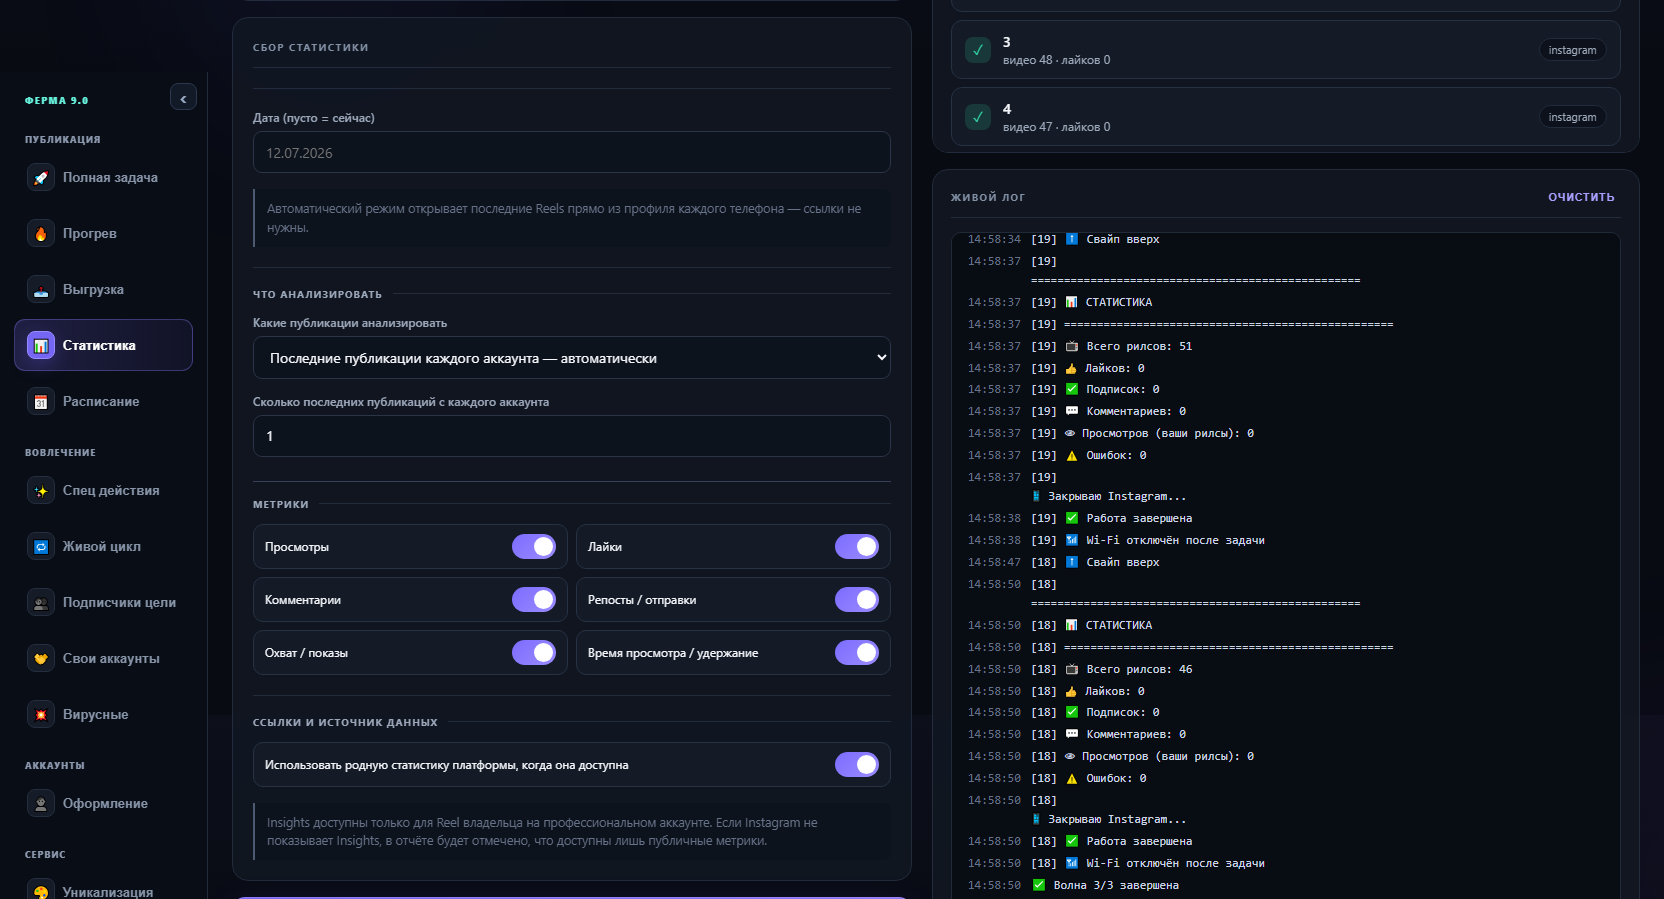This screenshot has height=899, width=1664.
Task: Click the Уникализация sidebar icon
Action: pyautogui.click(x=41, y=890)
